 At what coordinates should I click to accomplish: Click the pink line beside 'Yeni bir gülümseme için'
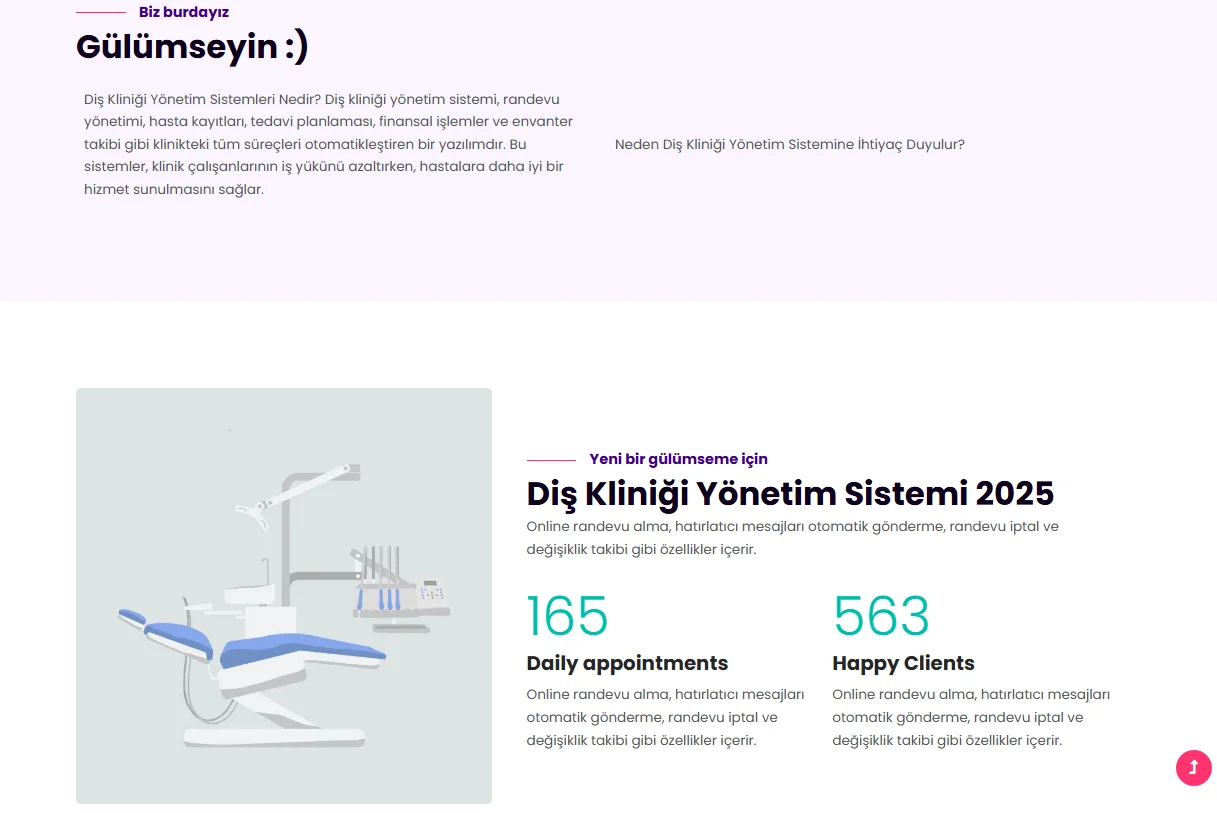point(551,460)
